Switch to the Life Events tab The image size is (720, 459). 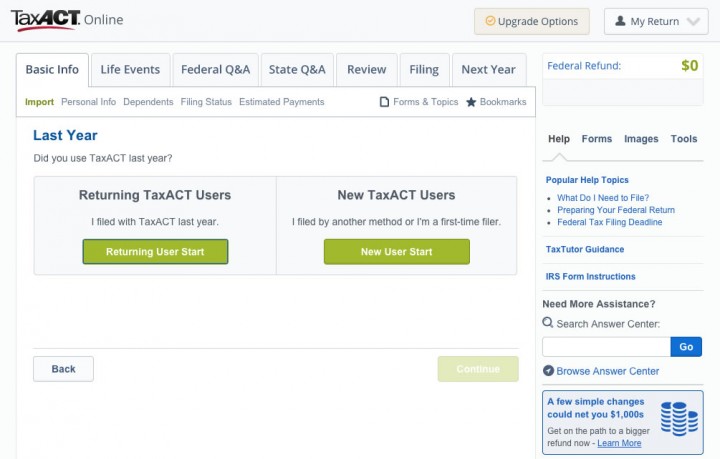tap(130, 70)
